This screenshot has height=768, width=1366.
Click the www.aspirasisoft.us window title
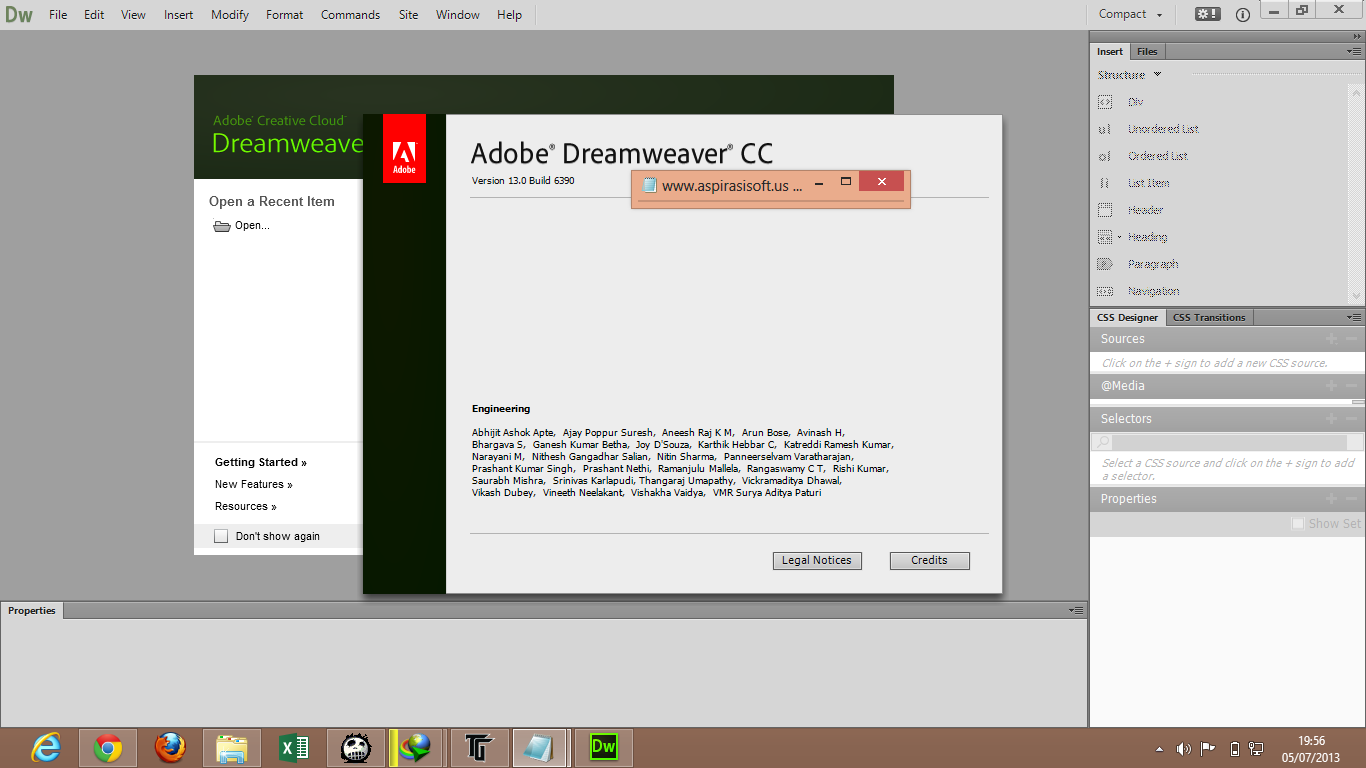[732, 186]
